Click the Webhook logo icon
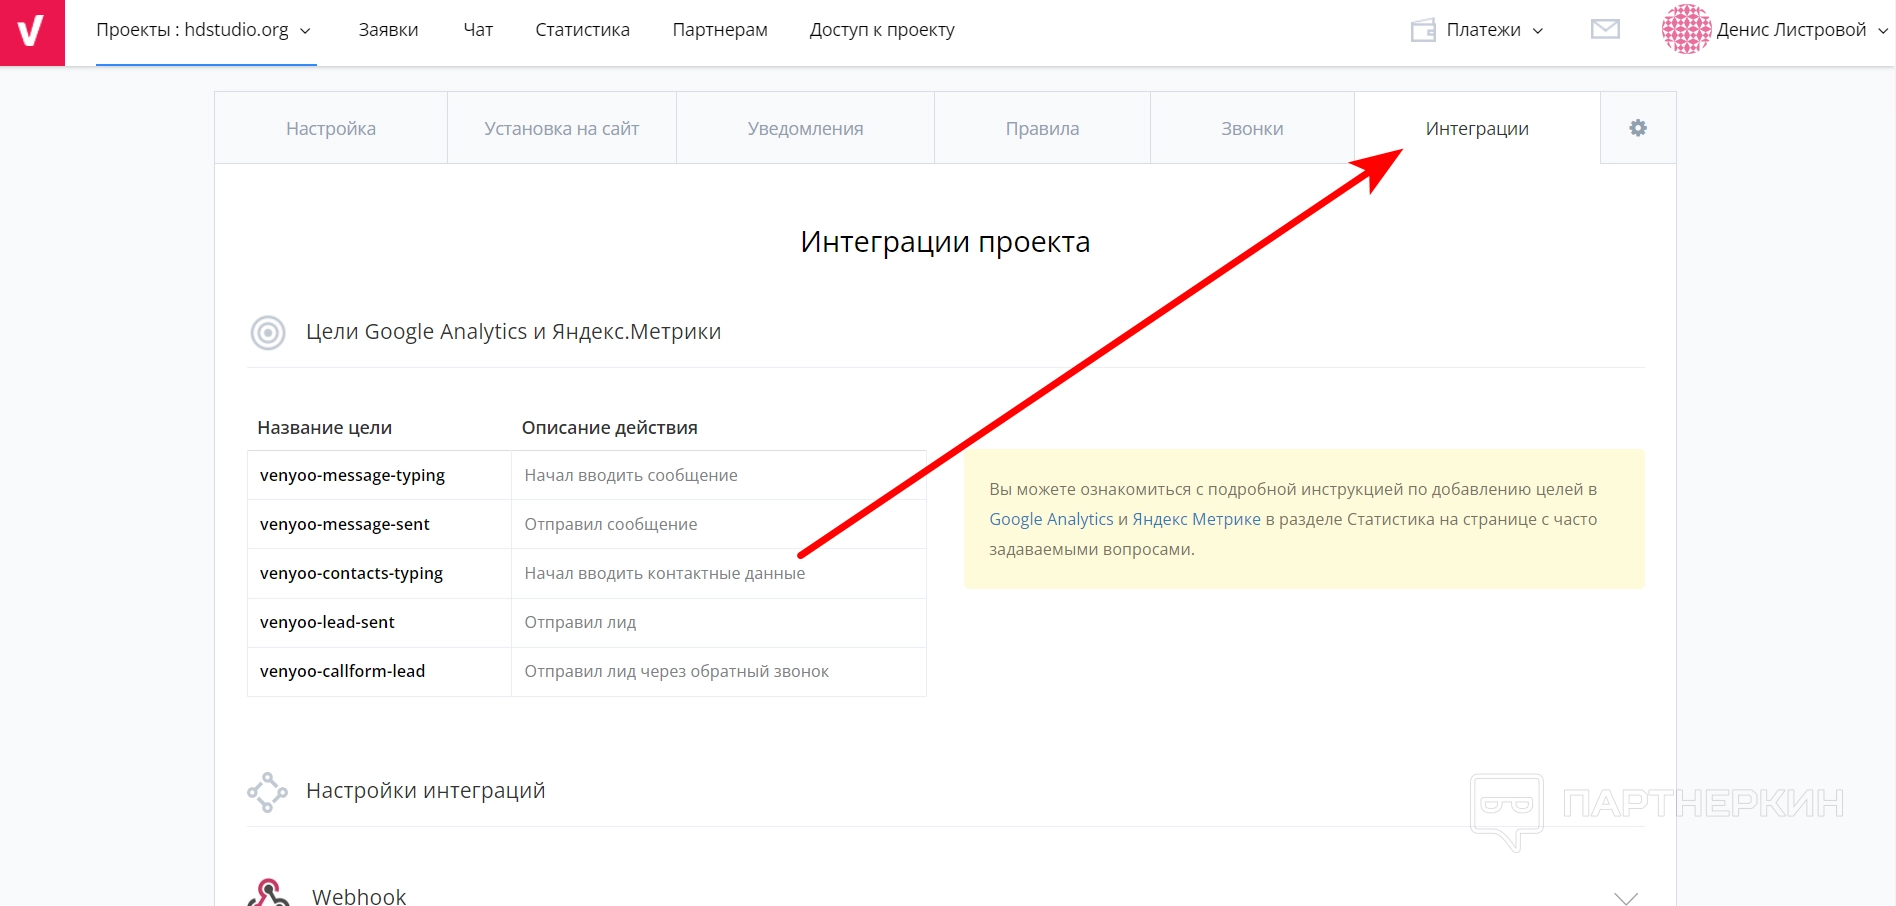The width and height of the screenshot is (1896, 906). 268,893
